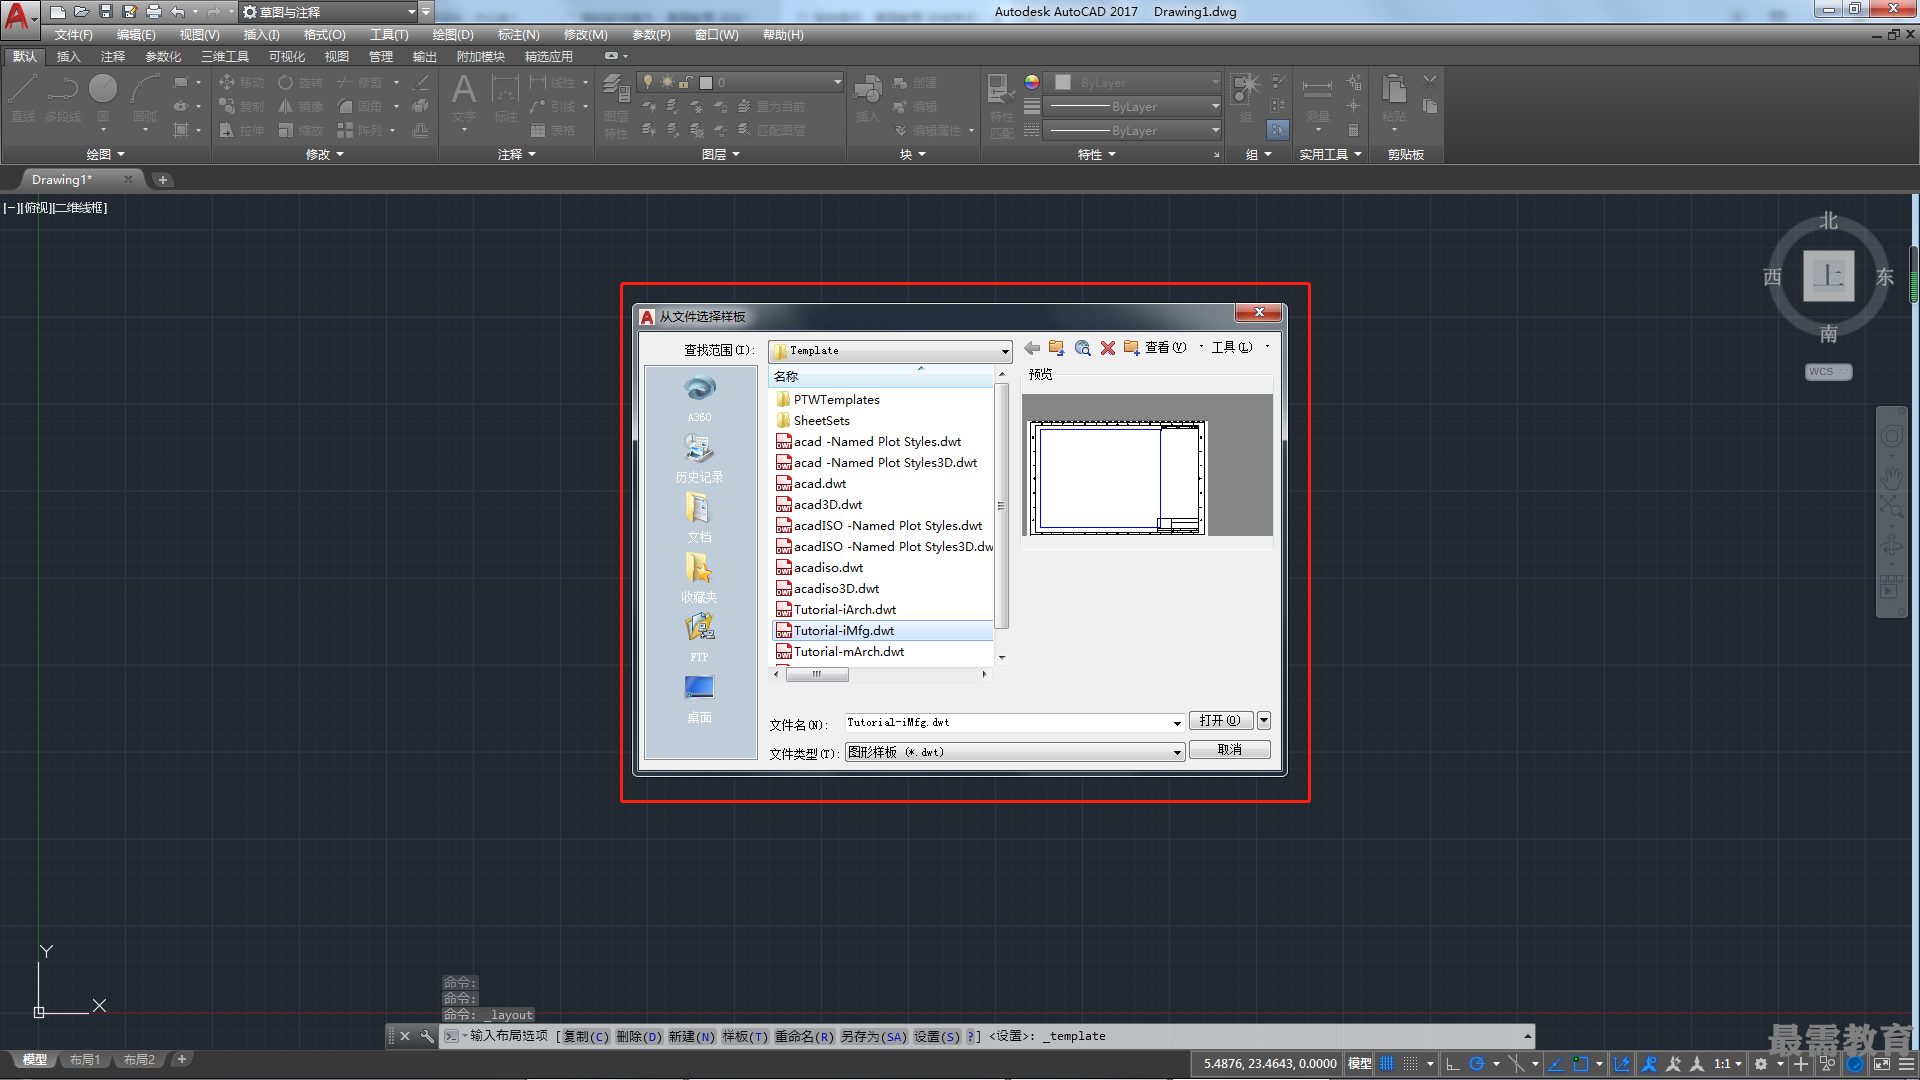Toggle polar tracking in status bar
This screenshot has height=1080, width=1920.
(x=1476, y=1064)
